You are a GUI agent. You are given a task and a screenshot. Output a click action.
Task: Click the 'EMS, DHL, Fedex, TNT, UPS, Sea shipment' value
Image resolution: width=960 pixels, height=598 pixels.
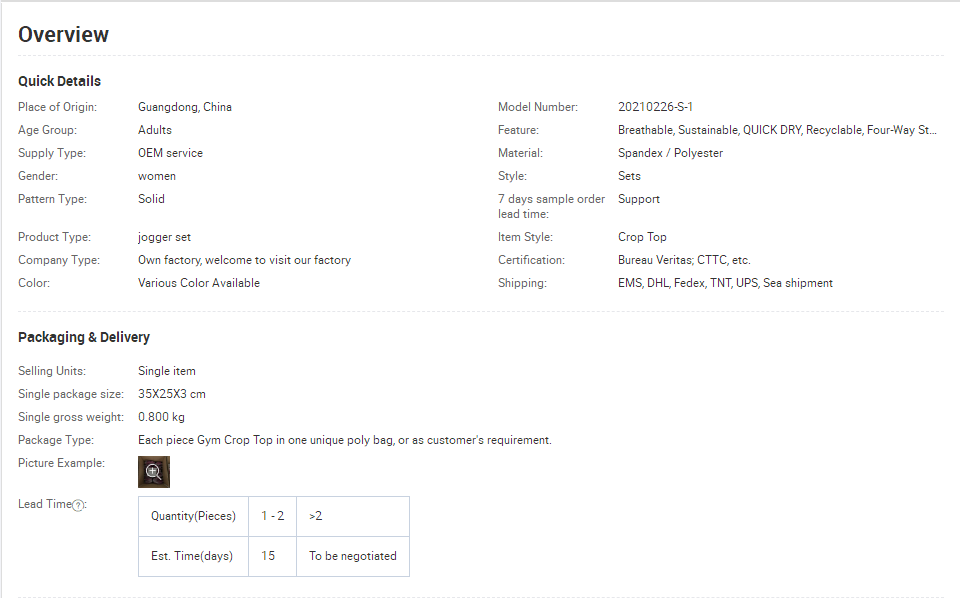[725, 283]
